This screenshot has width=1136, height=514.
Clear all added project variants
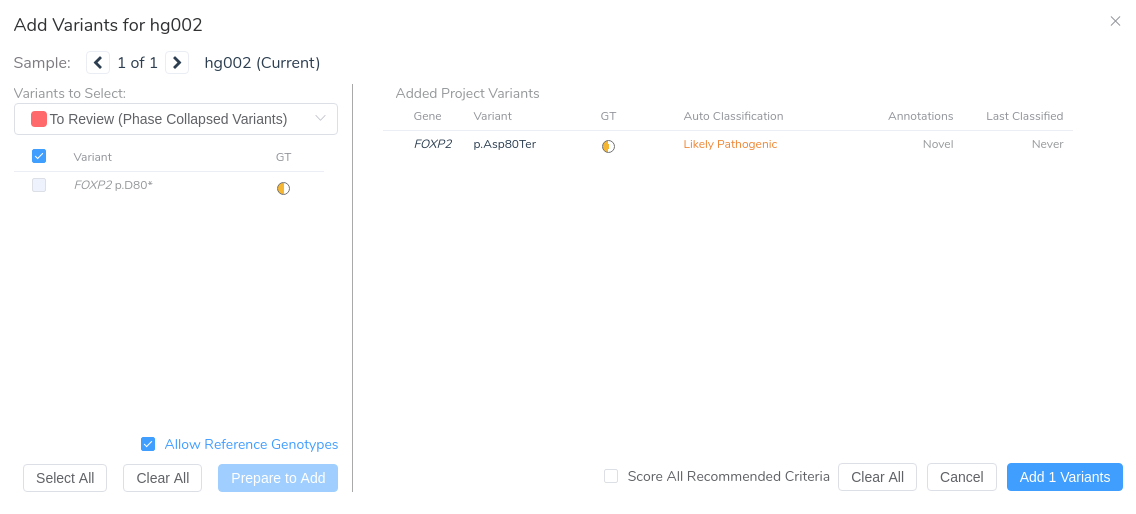click(877, 477)
